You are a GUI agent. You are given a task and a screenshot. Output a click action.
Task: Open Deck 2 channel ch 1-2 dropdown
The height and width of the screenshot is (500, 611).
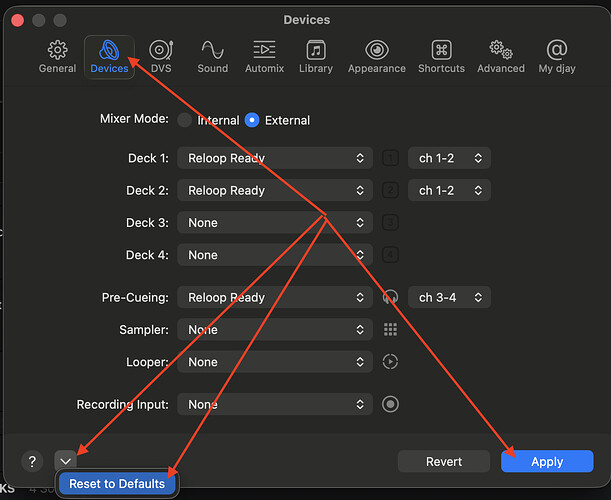point(449,190)
